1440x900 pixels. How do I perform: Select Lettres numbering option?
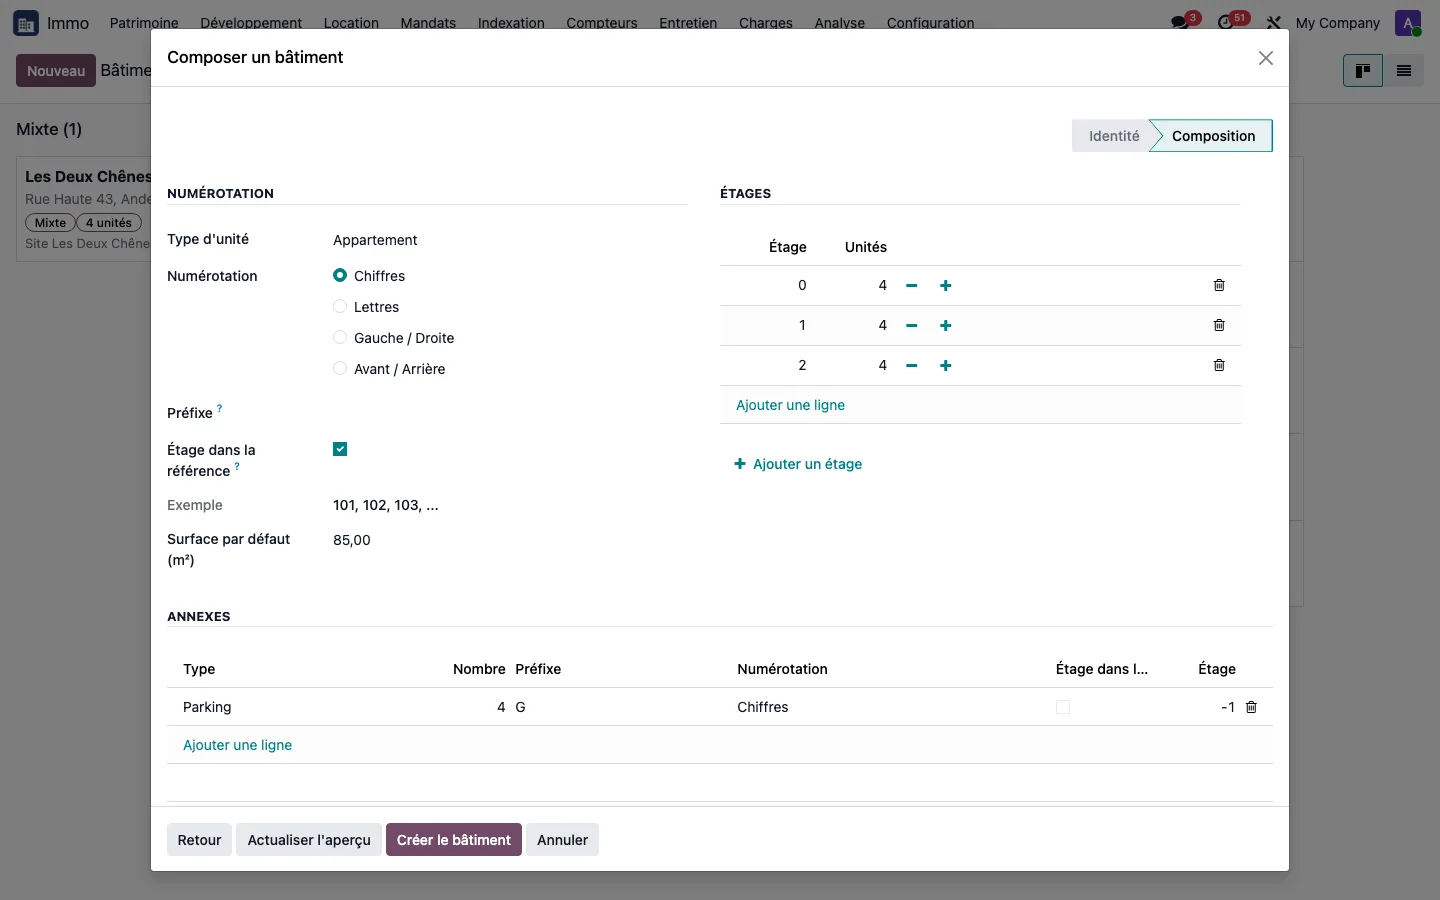[x=340, y=307]
